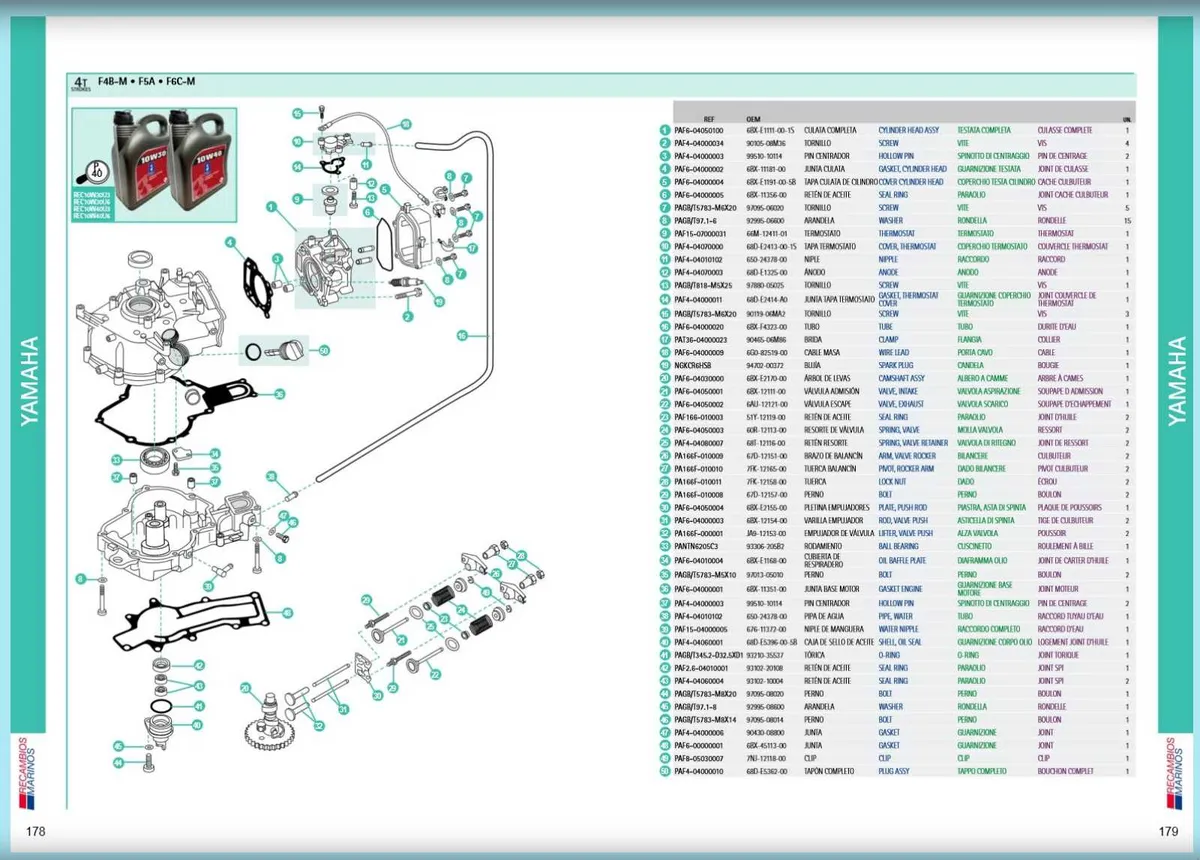Select callout 1 on the cylinder head diagram
The width and height of the screenshot is (1200, 860).
pos(270,206)
